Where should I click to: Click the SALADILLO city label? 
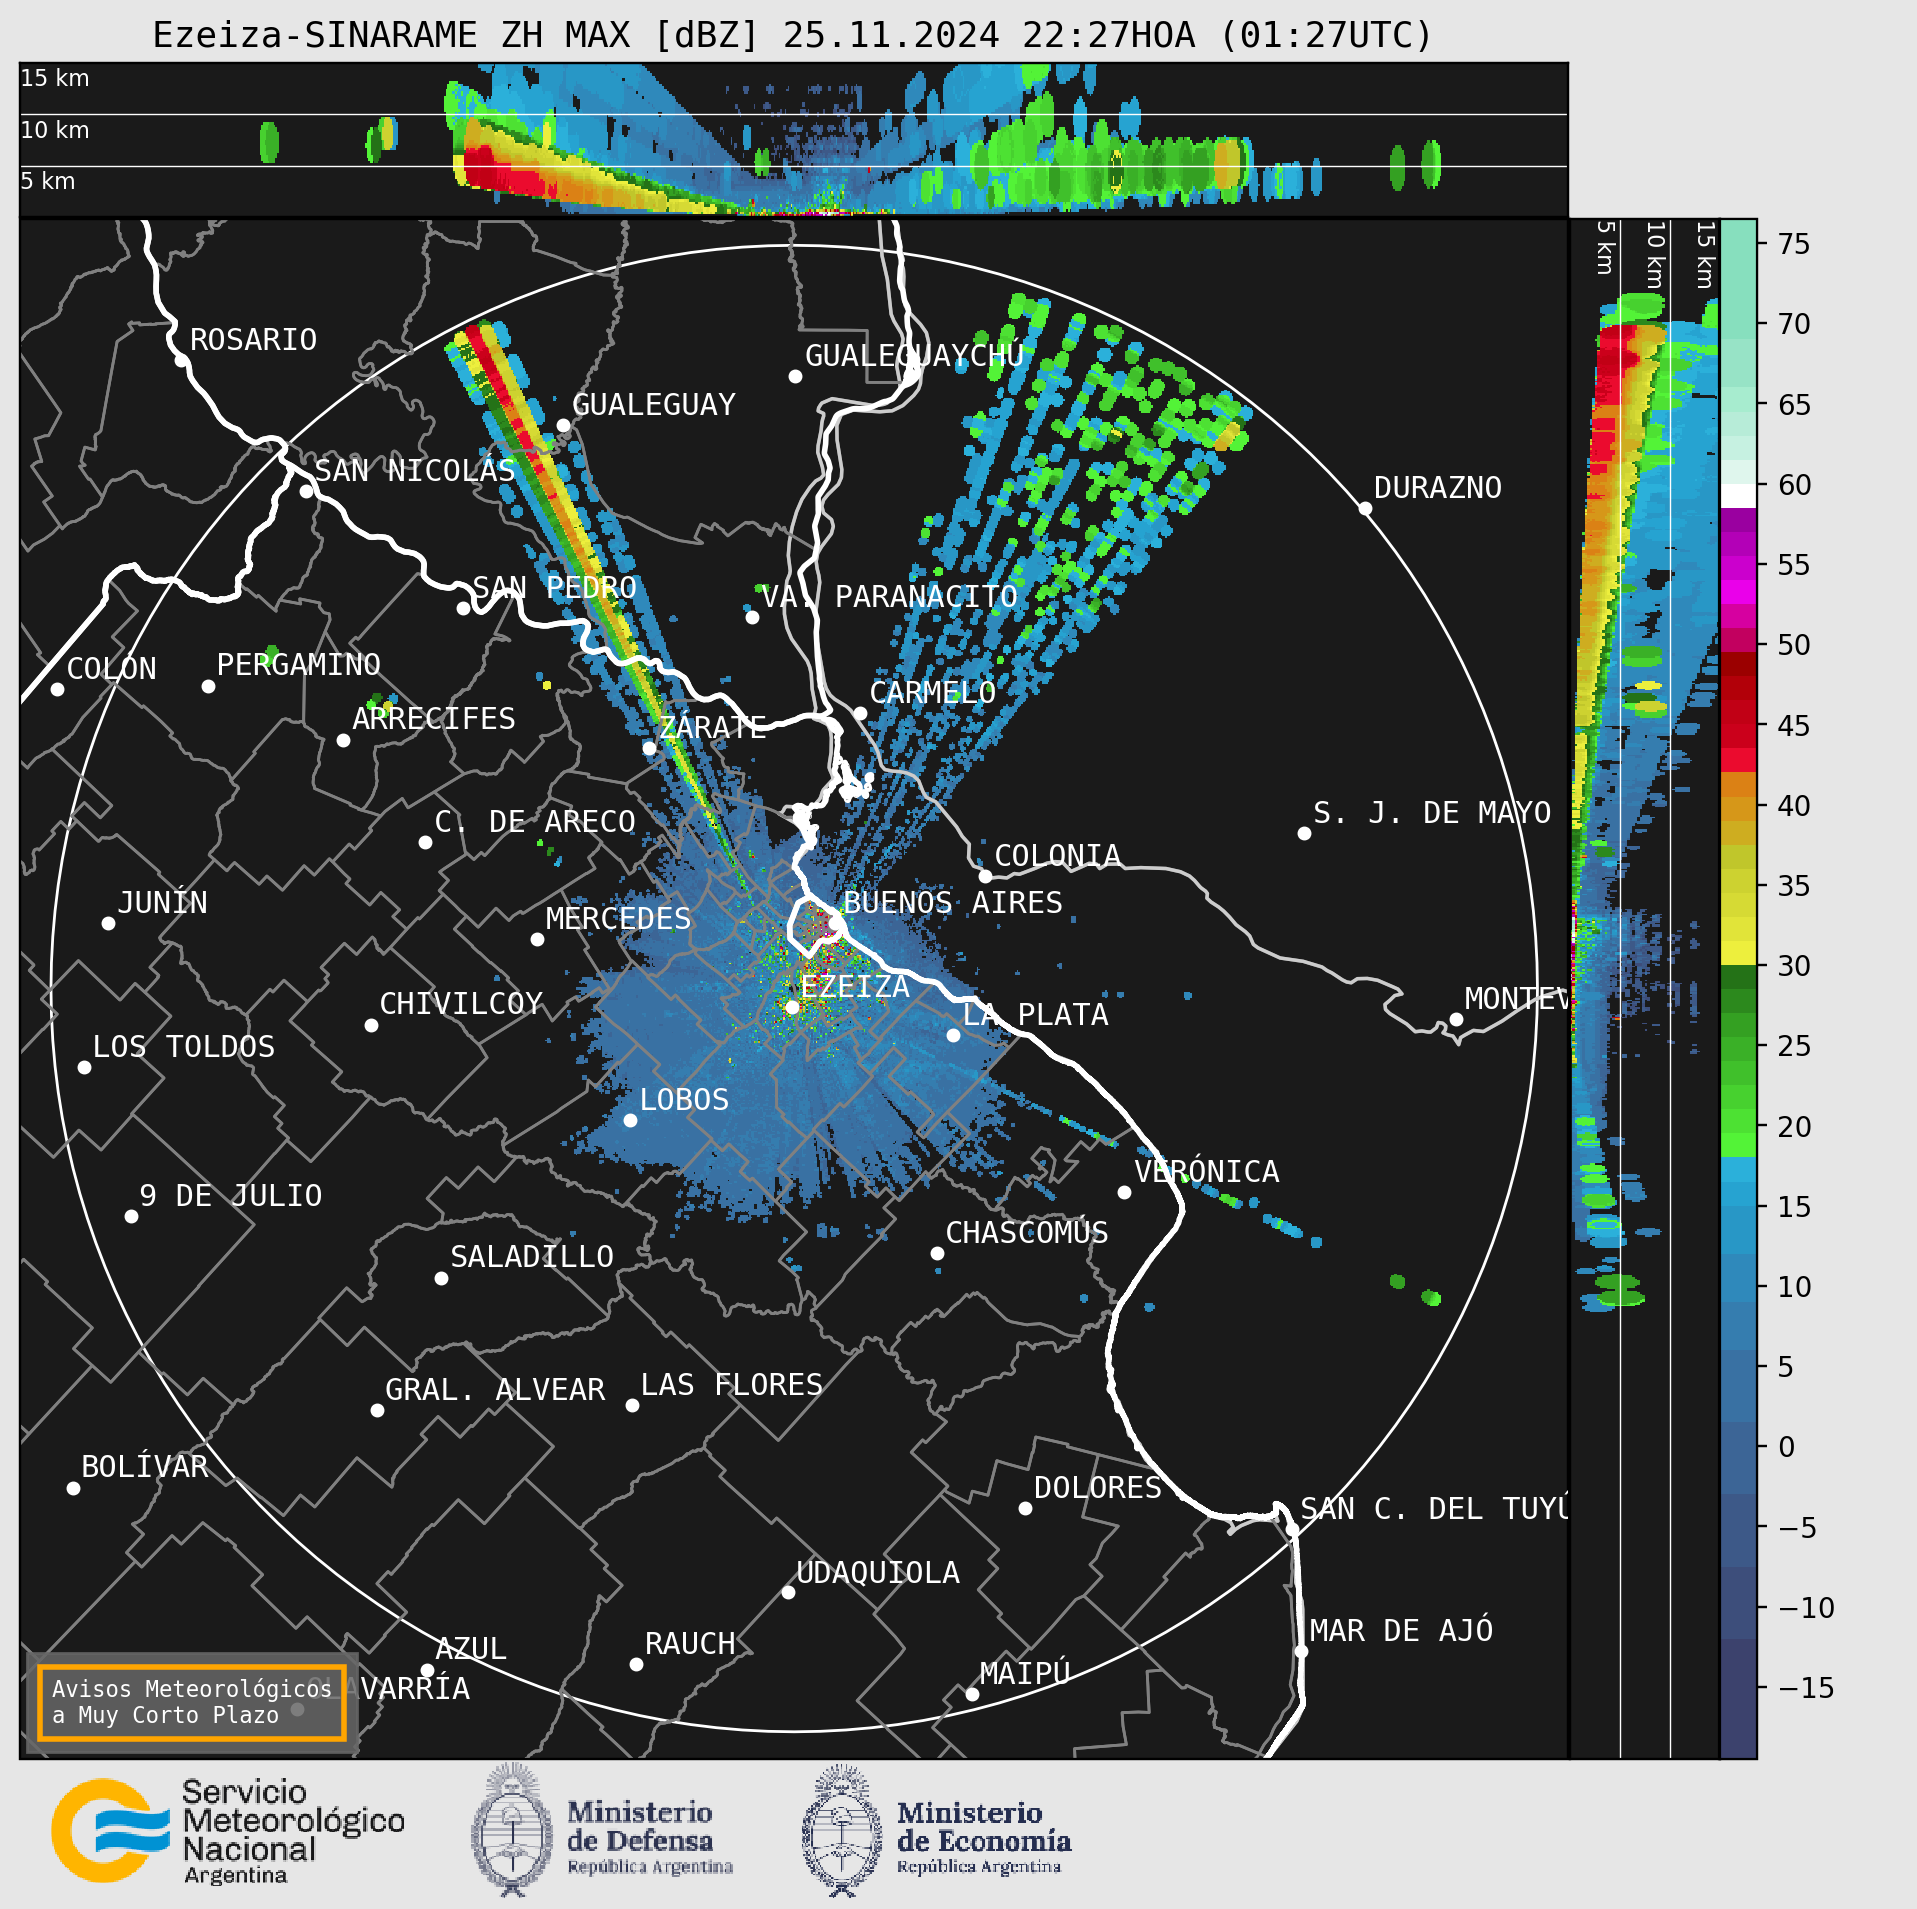click(x=531, y=1257)
